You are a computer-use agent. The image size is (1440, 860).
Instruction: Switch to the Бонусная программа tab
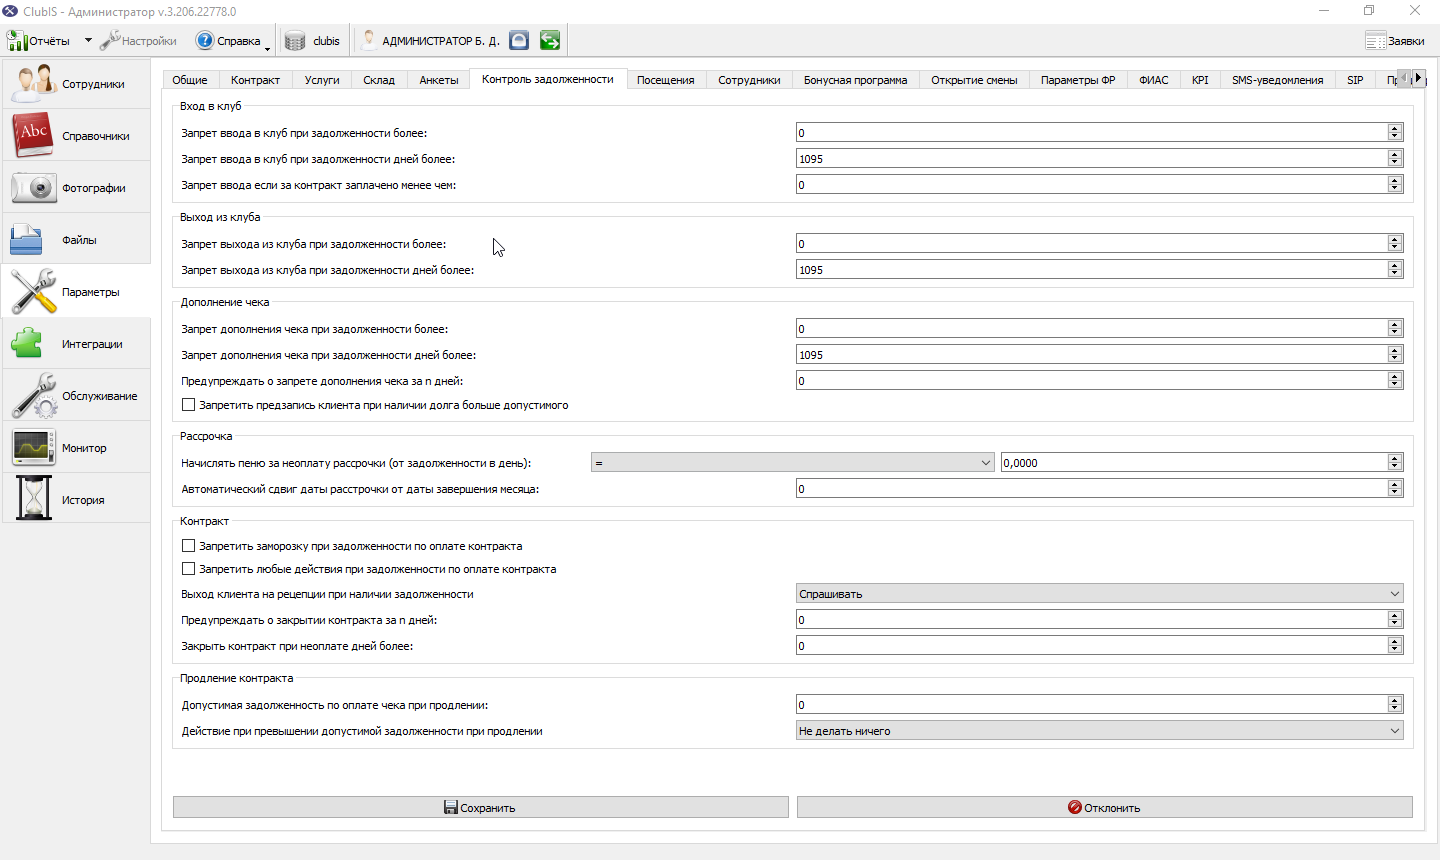[855, 80]
